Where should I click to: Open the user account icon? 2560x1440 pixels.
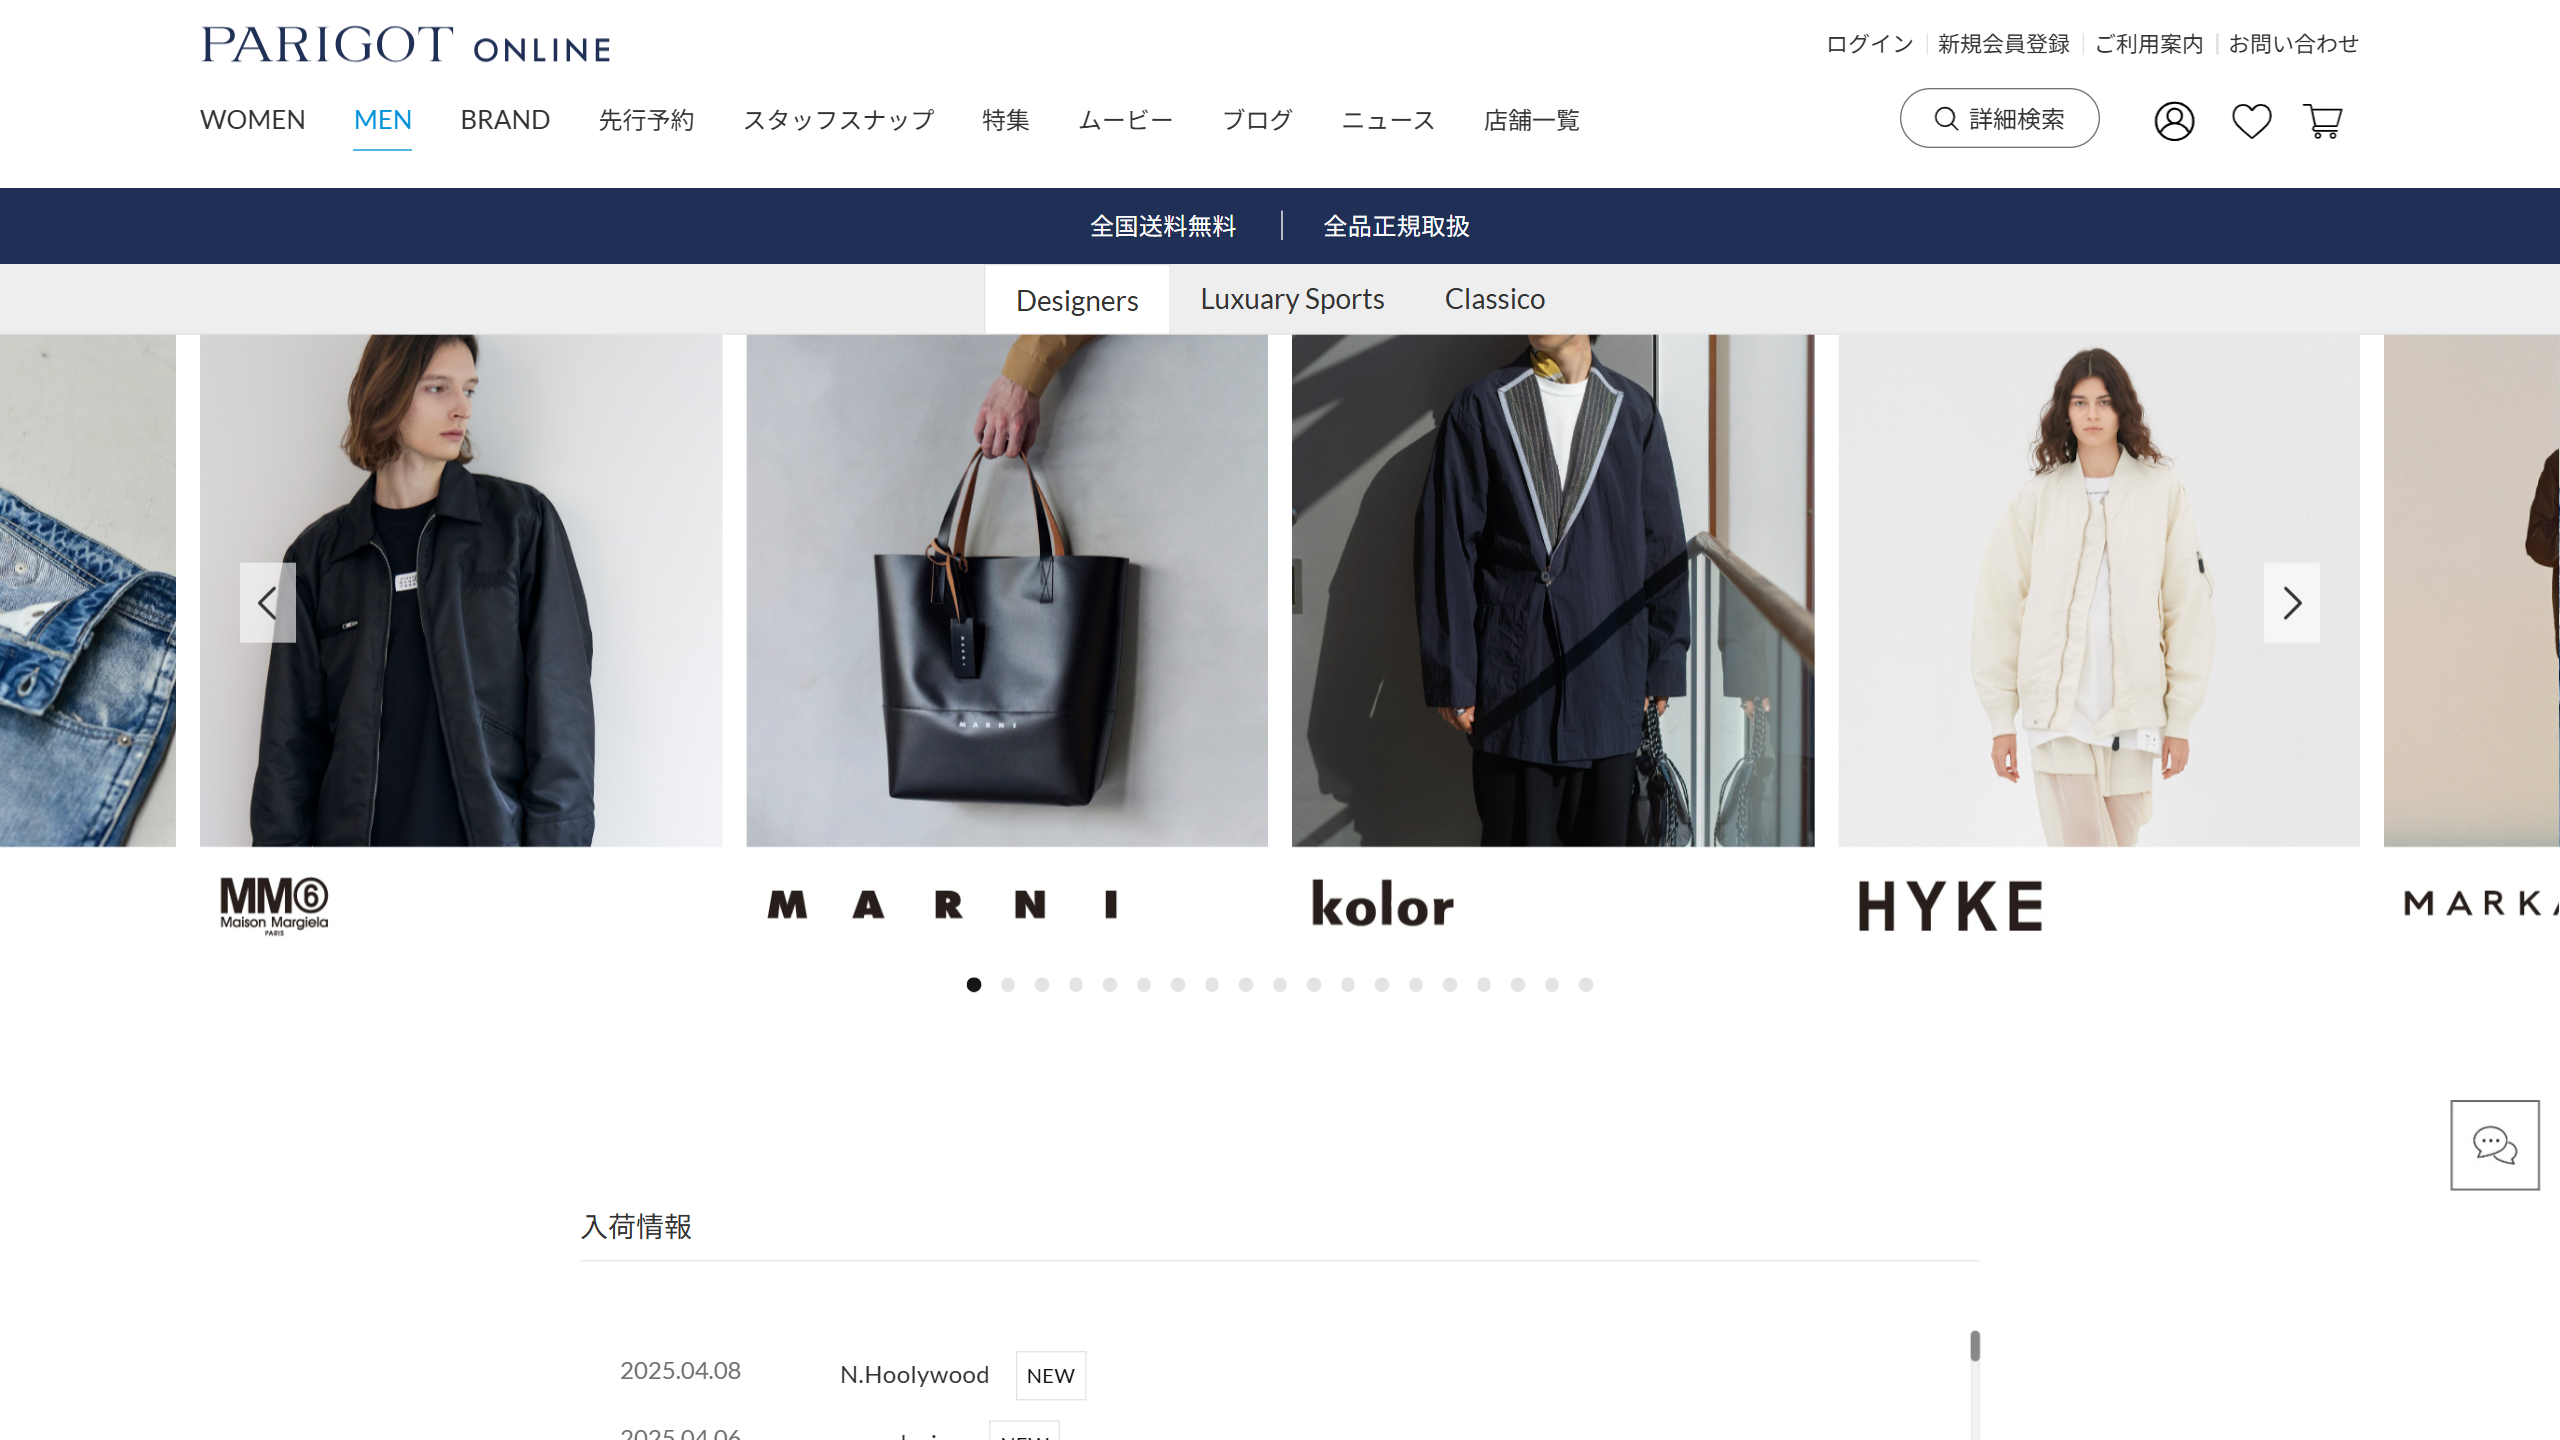(2174, 121)
